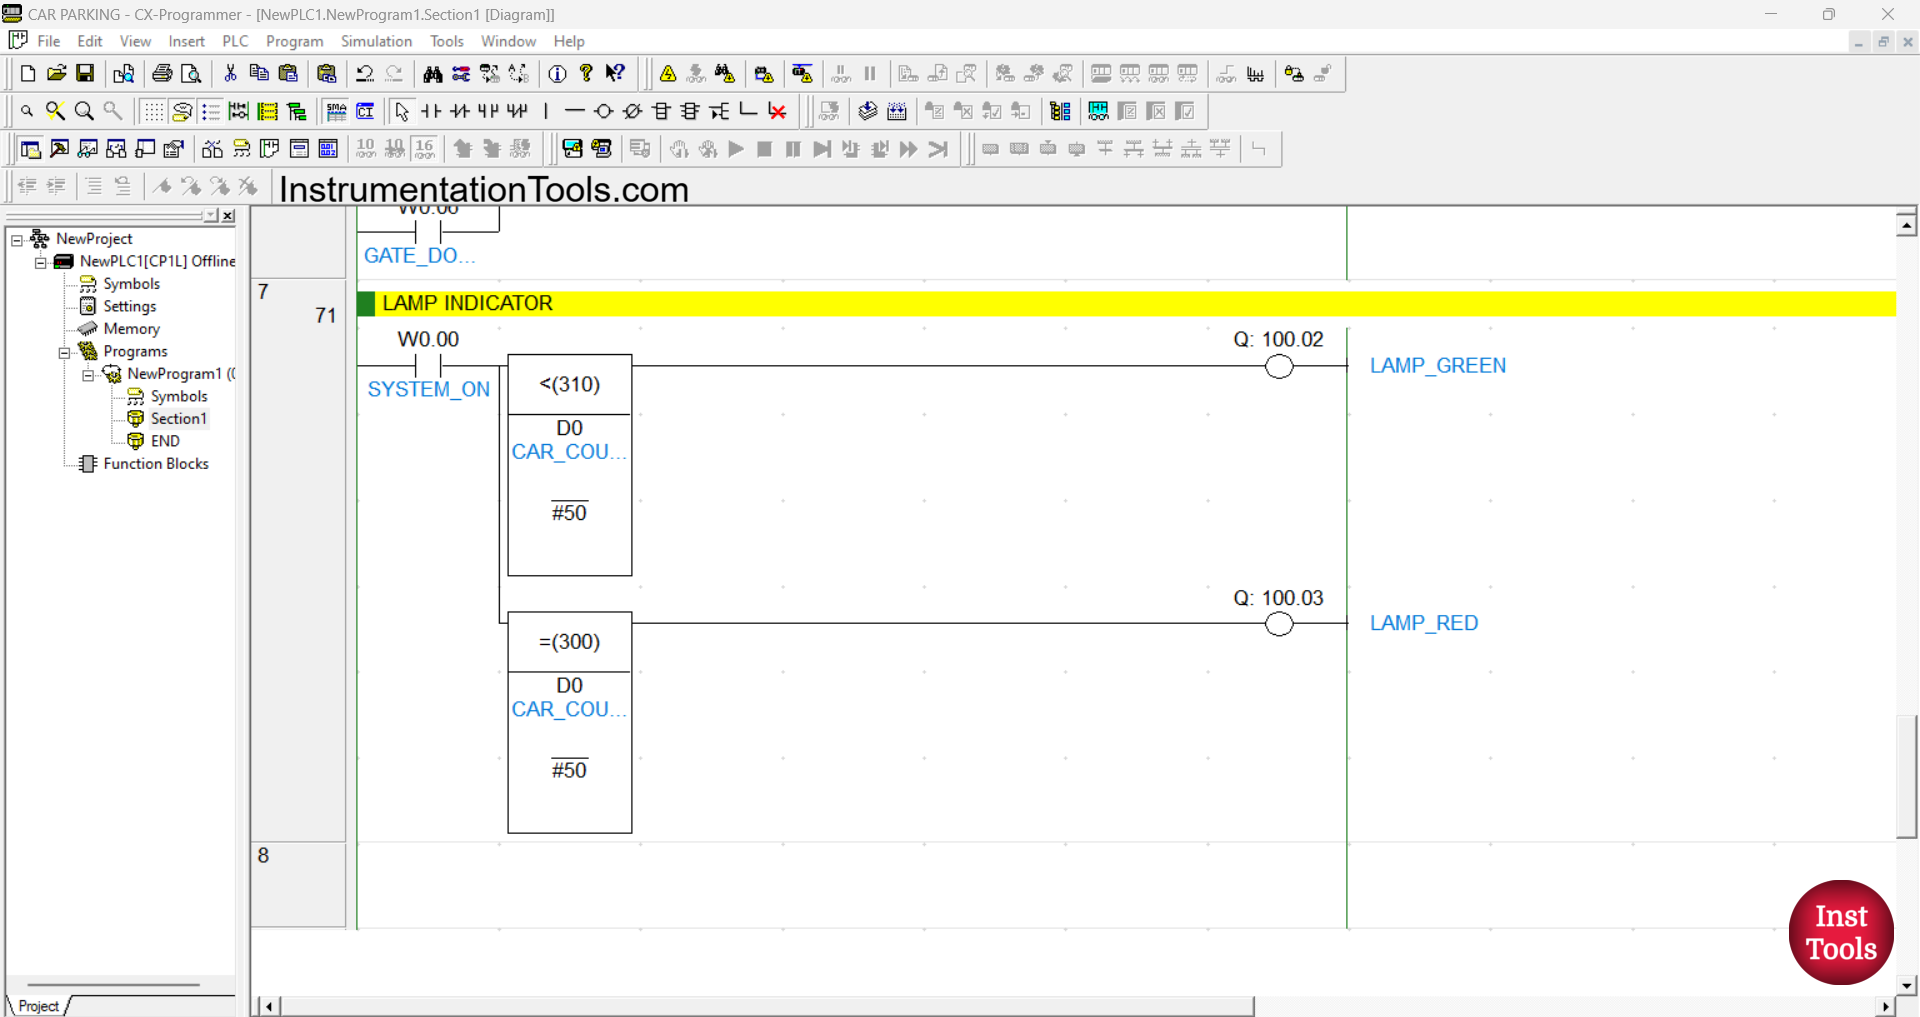Click the vertical scrollbar down arrow
The width and height of the screenshot is (1920, 1017).
1906,985
